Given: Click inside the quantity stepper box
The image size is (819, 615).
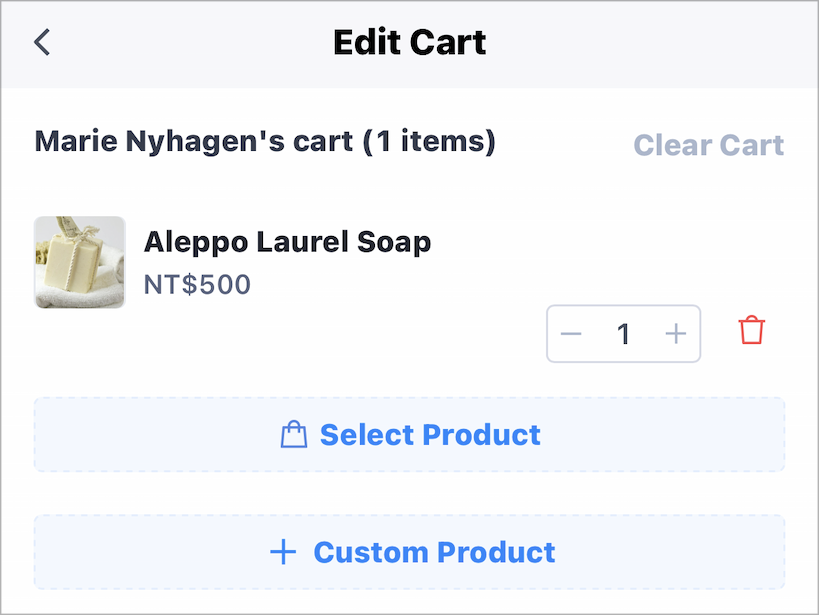Looking at the screenshot, I should pyautogui.click(x=623, y=334).
